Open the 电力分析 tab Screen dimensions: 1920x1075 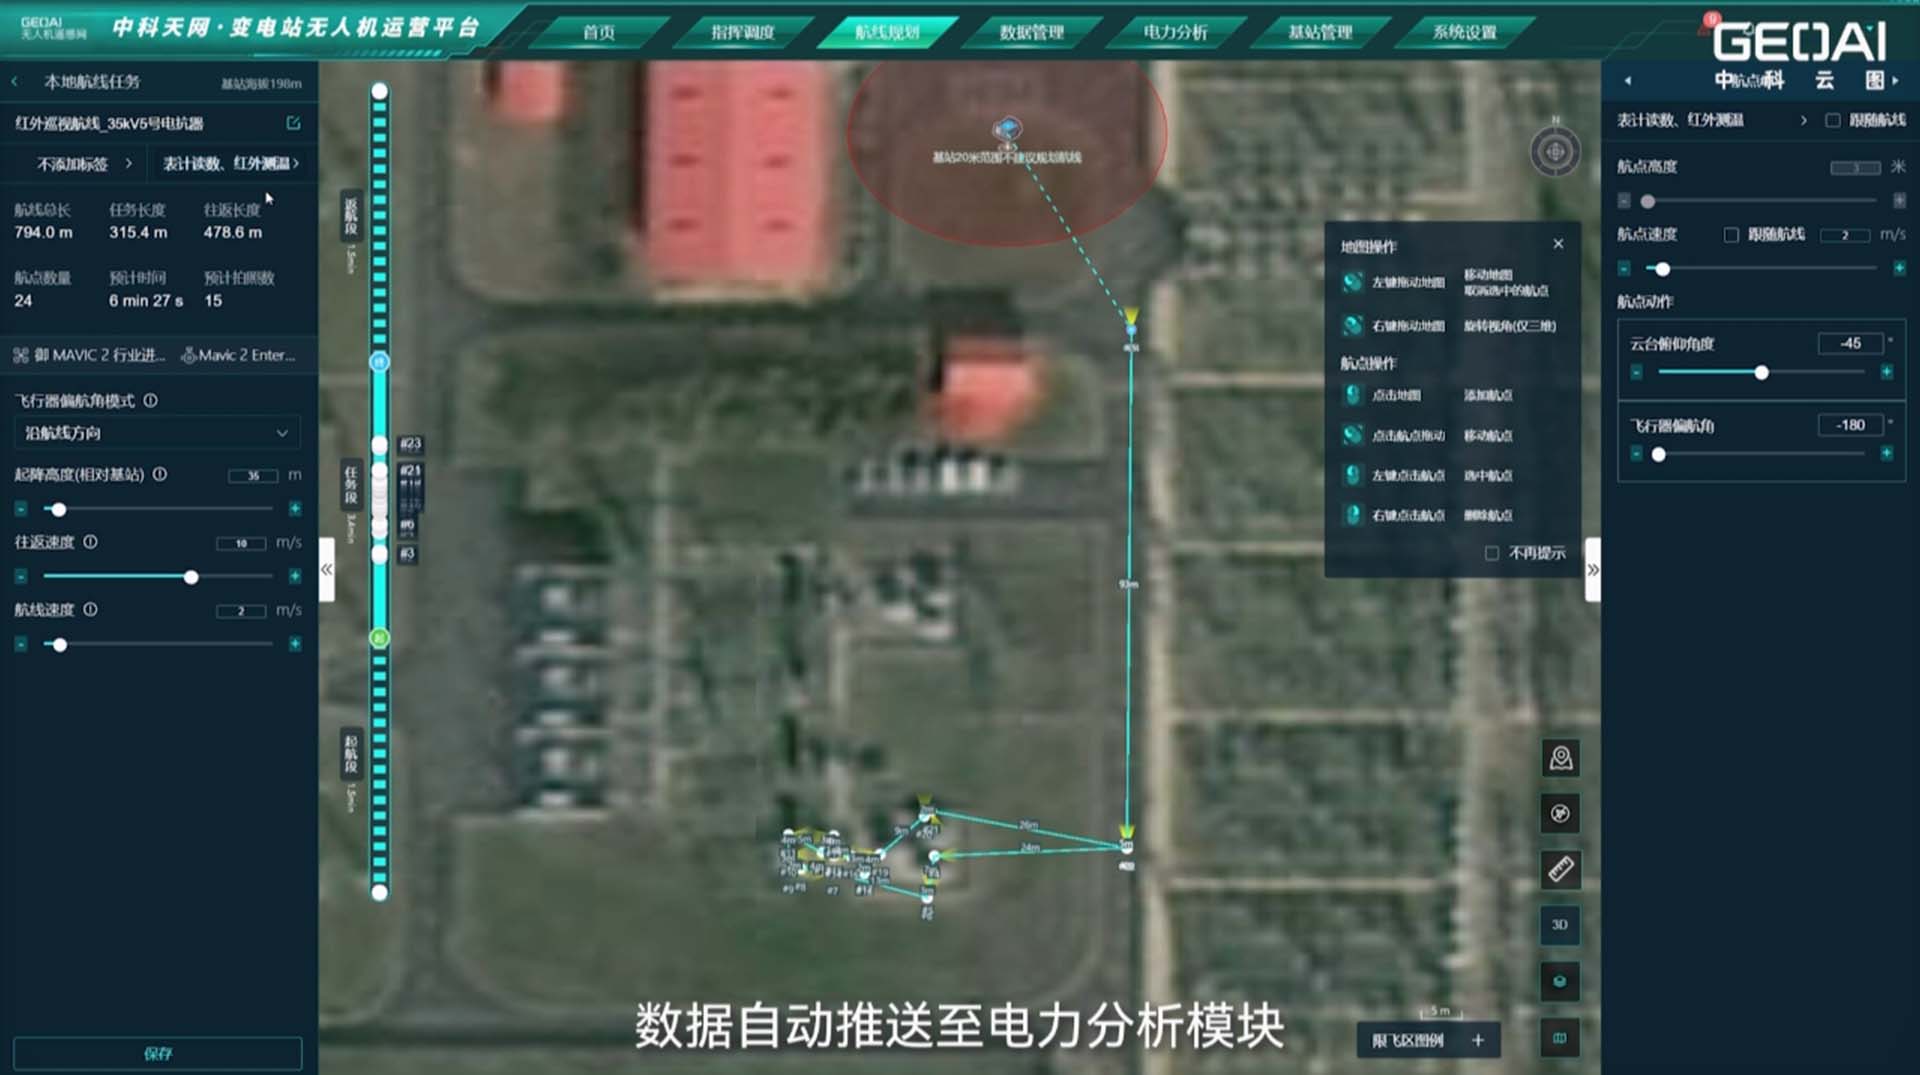click(1175, 32)
